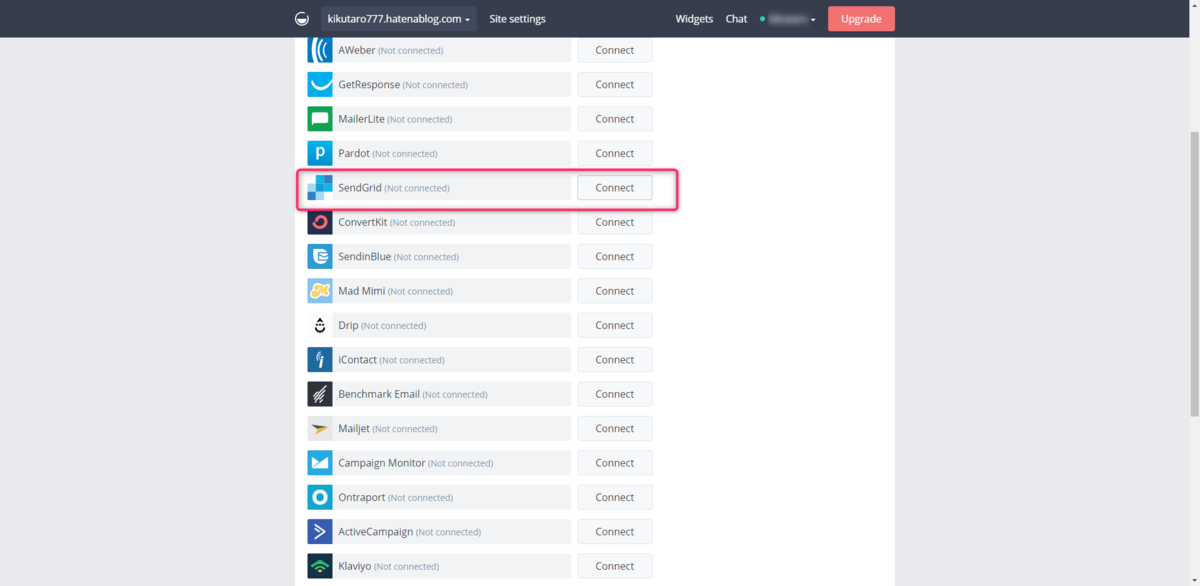Connect the Pardot integration

[x=615, y=153]
